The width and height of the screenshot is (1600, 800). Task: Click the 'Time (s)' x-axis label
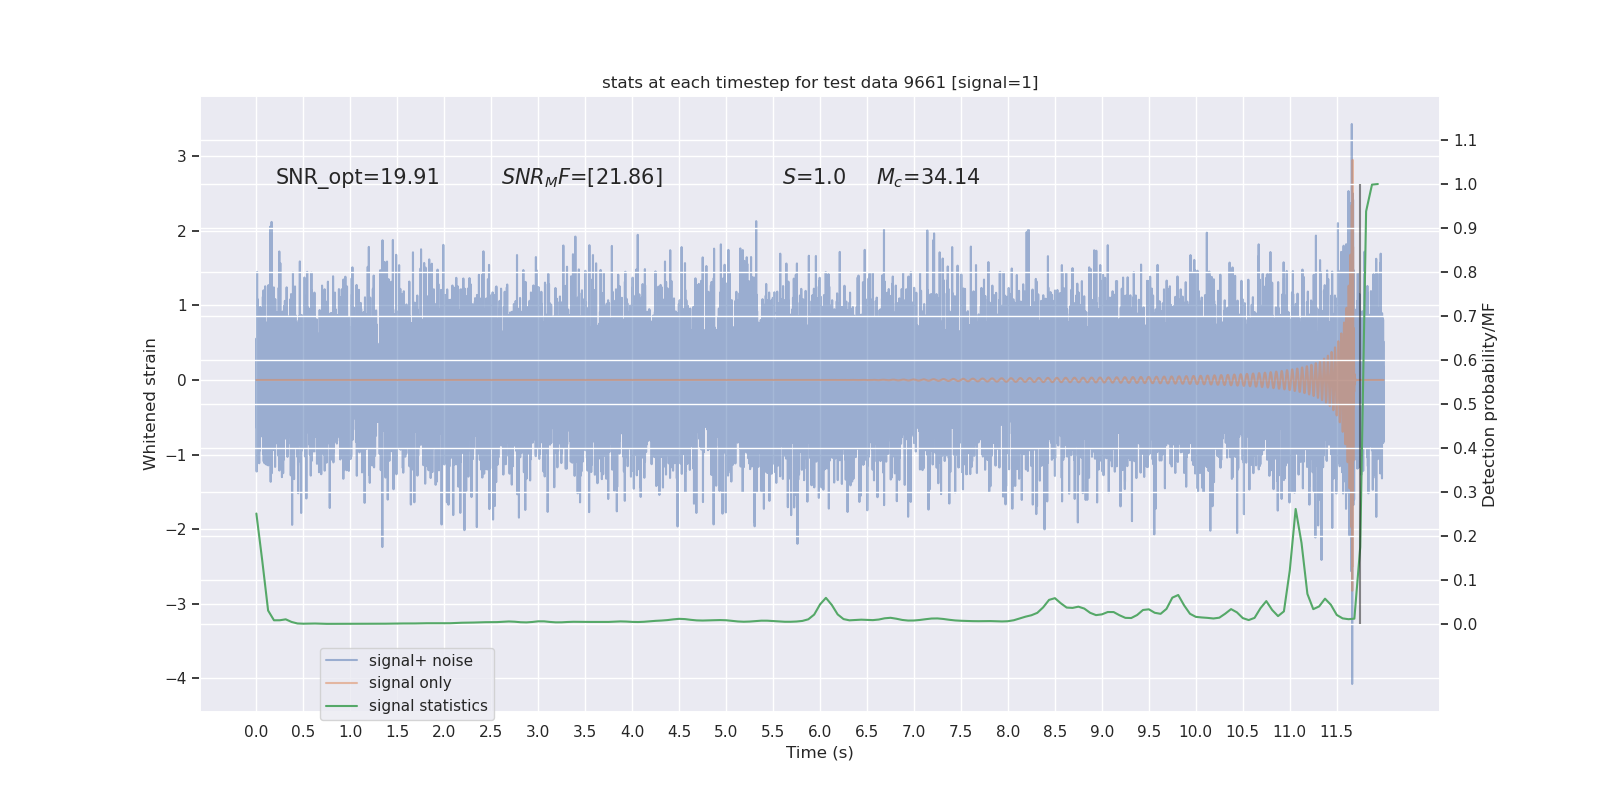(820, 752)
